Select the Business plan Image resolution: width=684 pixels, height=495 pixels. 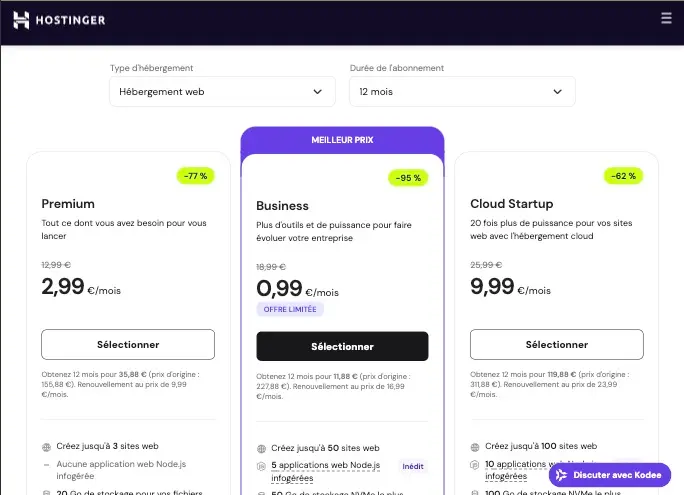(x=342, y=346)
